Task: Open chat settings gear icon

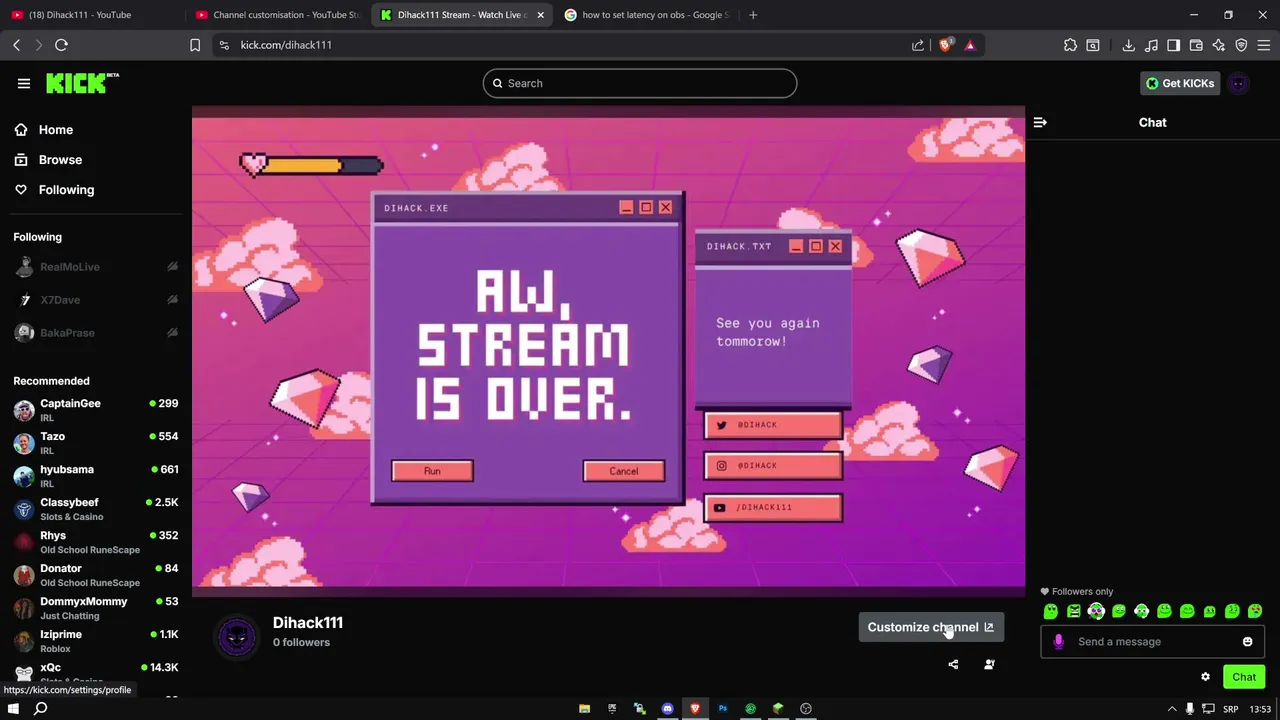Action: pyautogui.click(x=1205, y=677)
